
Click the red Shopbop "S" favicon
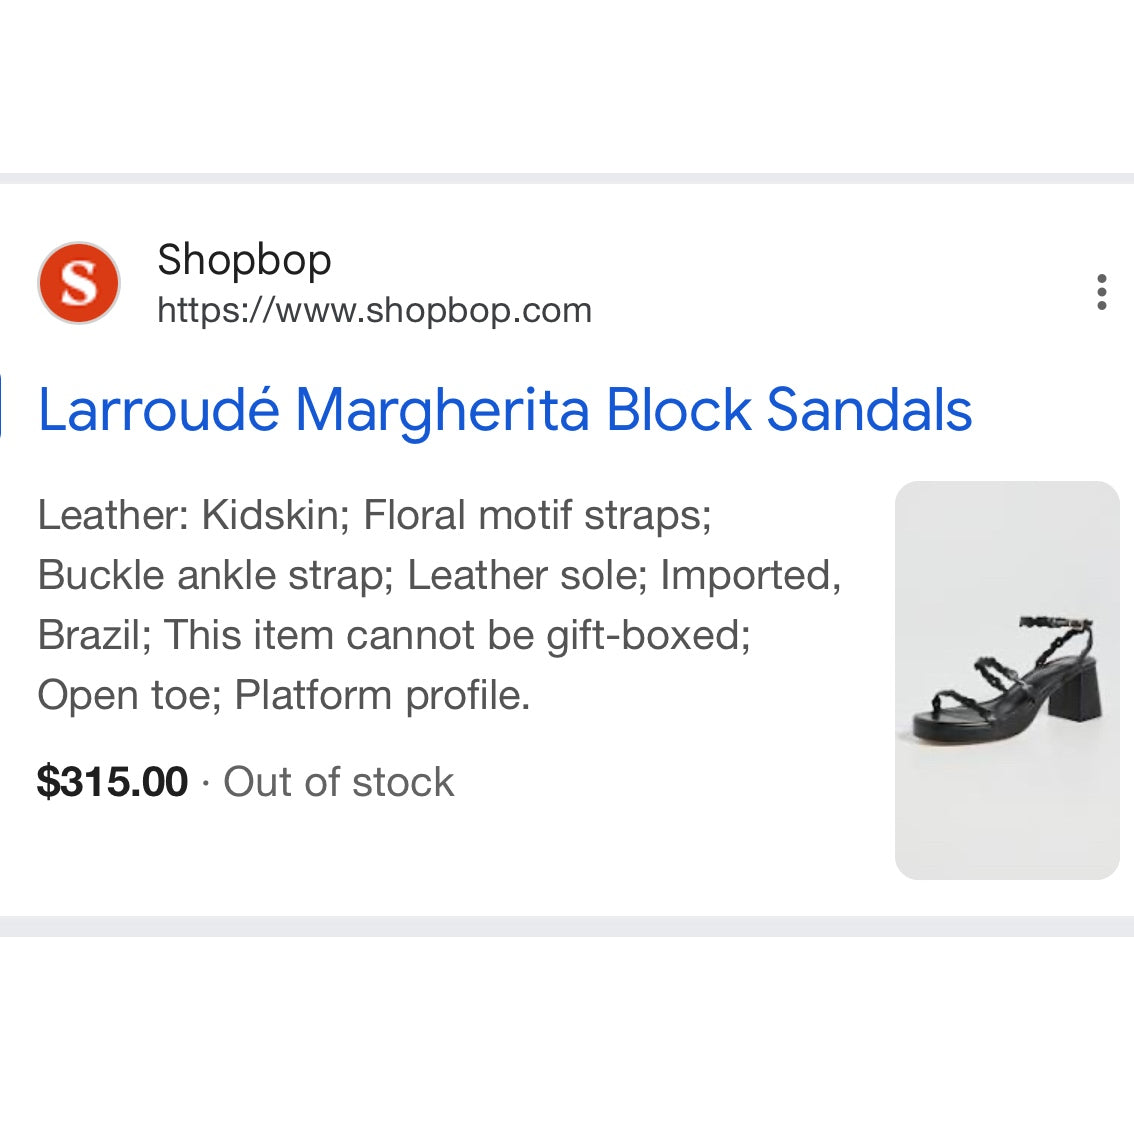[x=78, y=283]
